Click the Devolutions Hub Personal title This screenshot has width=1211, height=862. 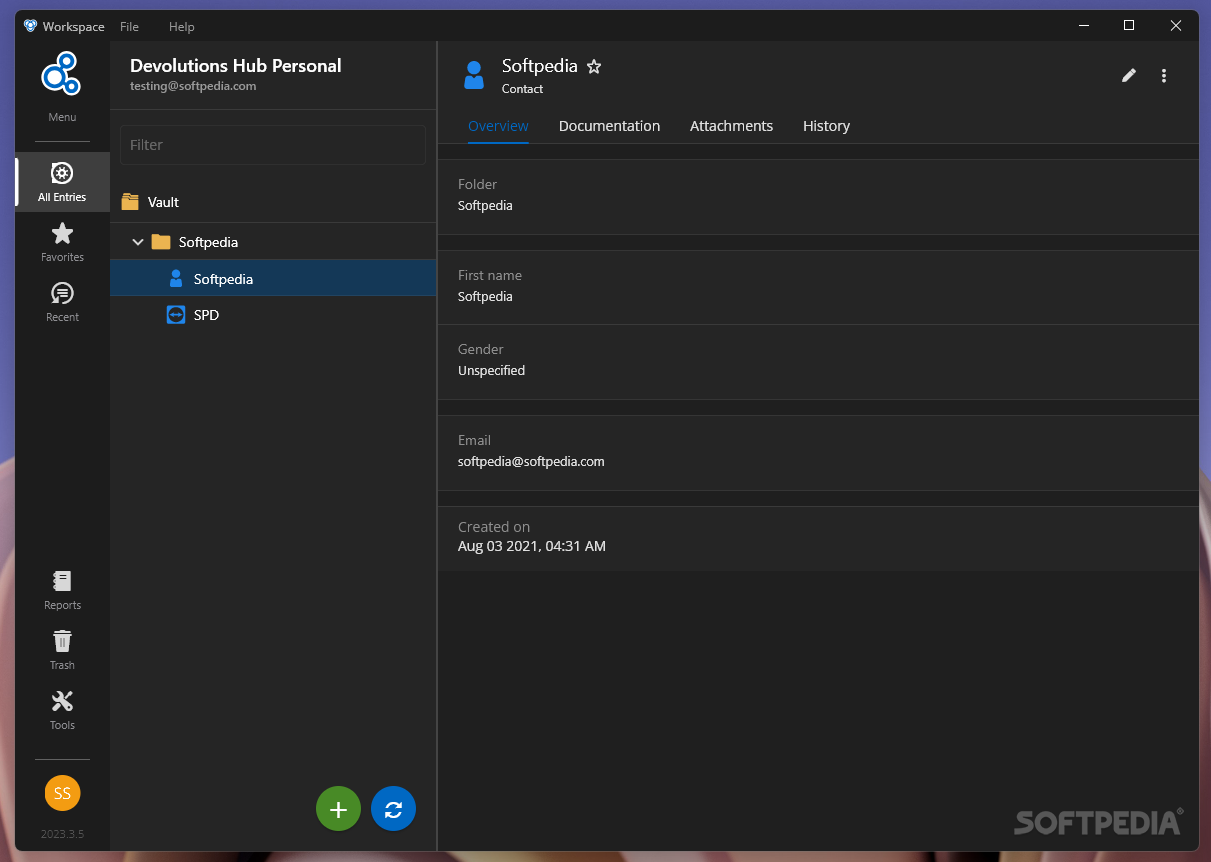coord(236,66)
